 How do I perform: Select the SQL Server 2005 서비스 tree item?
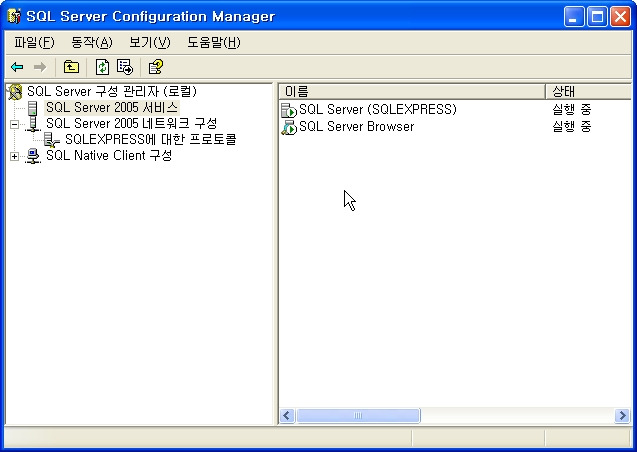(x=112, y=108)
